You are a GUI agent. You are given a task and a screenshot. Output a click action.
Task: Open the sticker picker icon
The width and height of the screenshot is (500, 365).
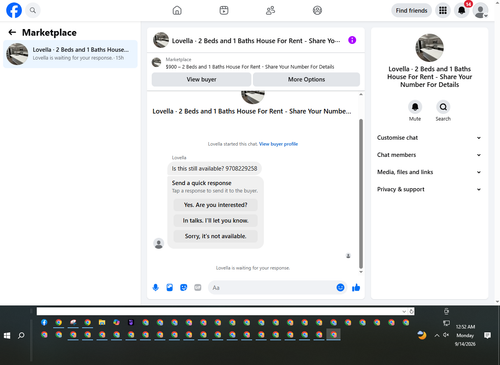coord(184,288)
